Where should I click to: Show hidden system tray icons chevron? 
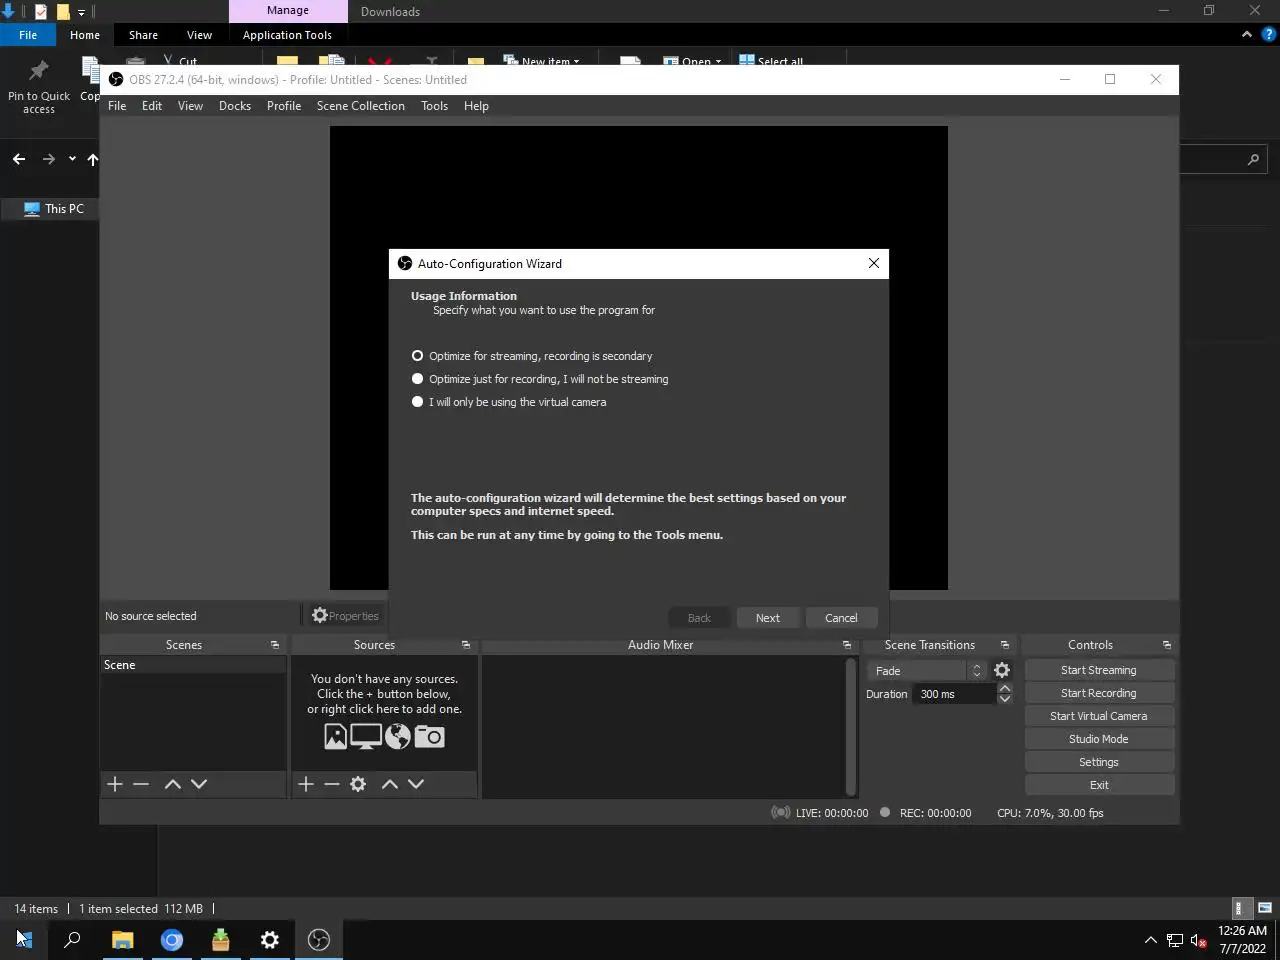[1150, 940]
